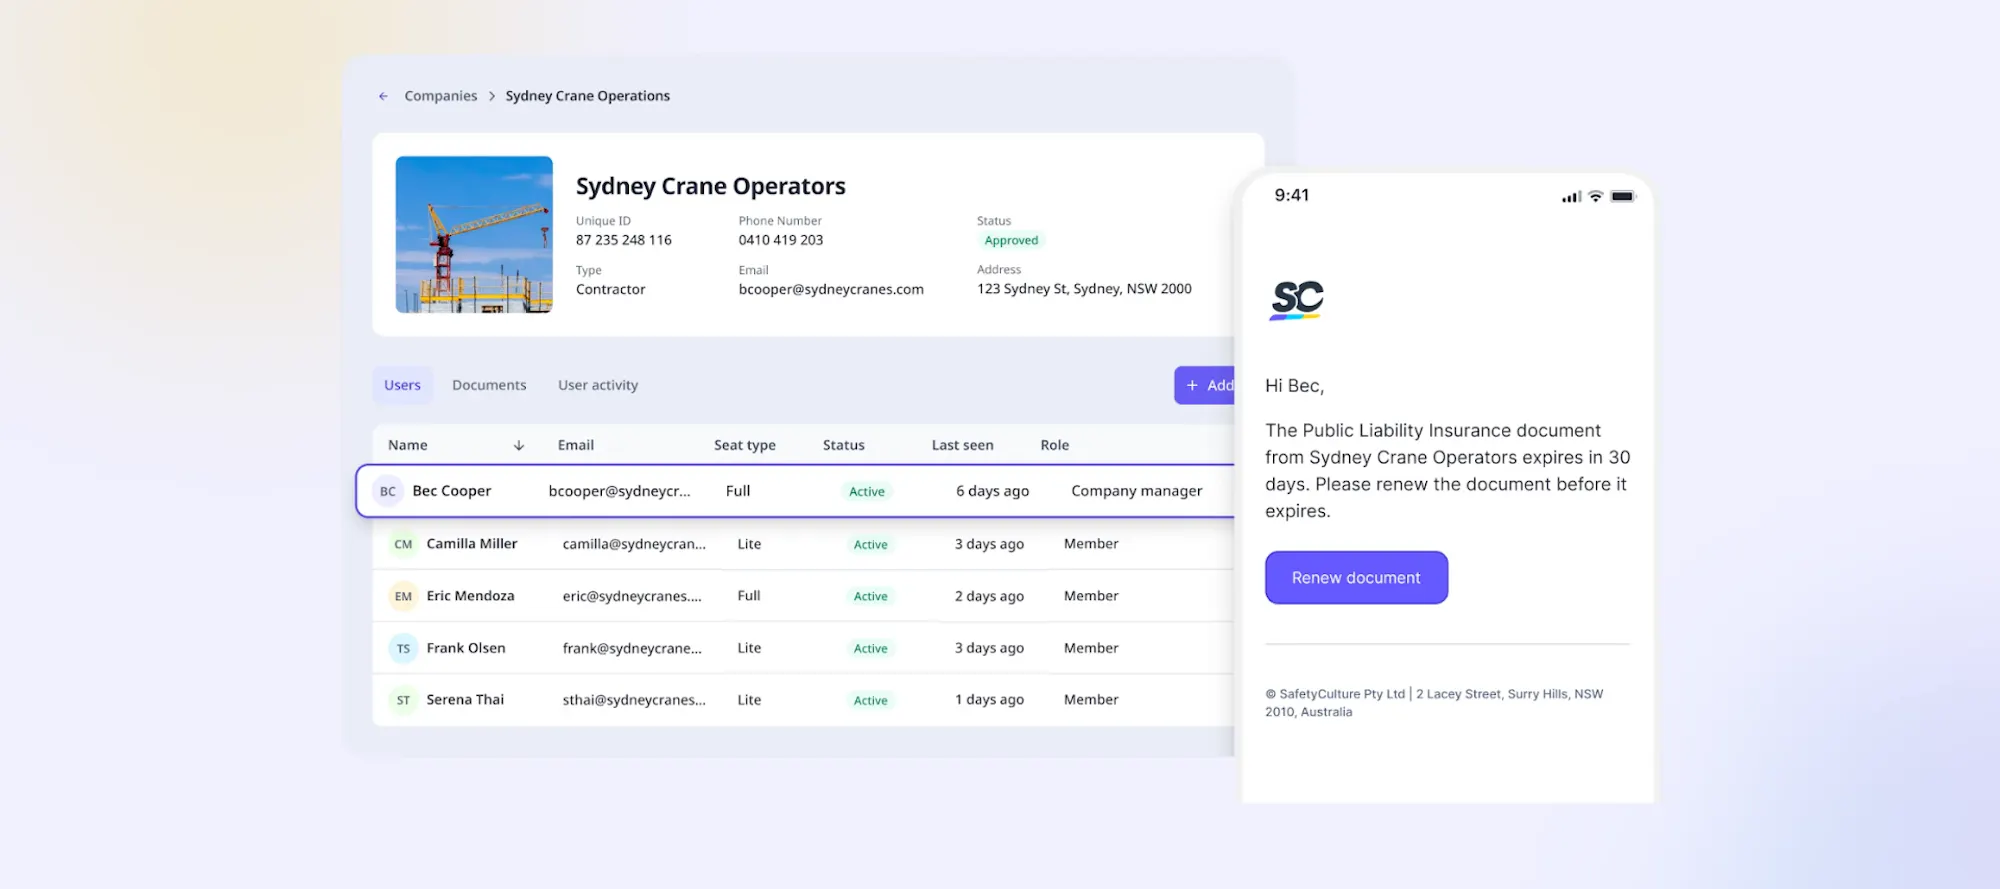Click Eric Mendoza's email cell
2000x889 pixels.
(x=632, y=596)
